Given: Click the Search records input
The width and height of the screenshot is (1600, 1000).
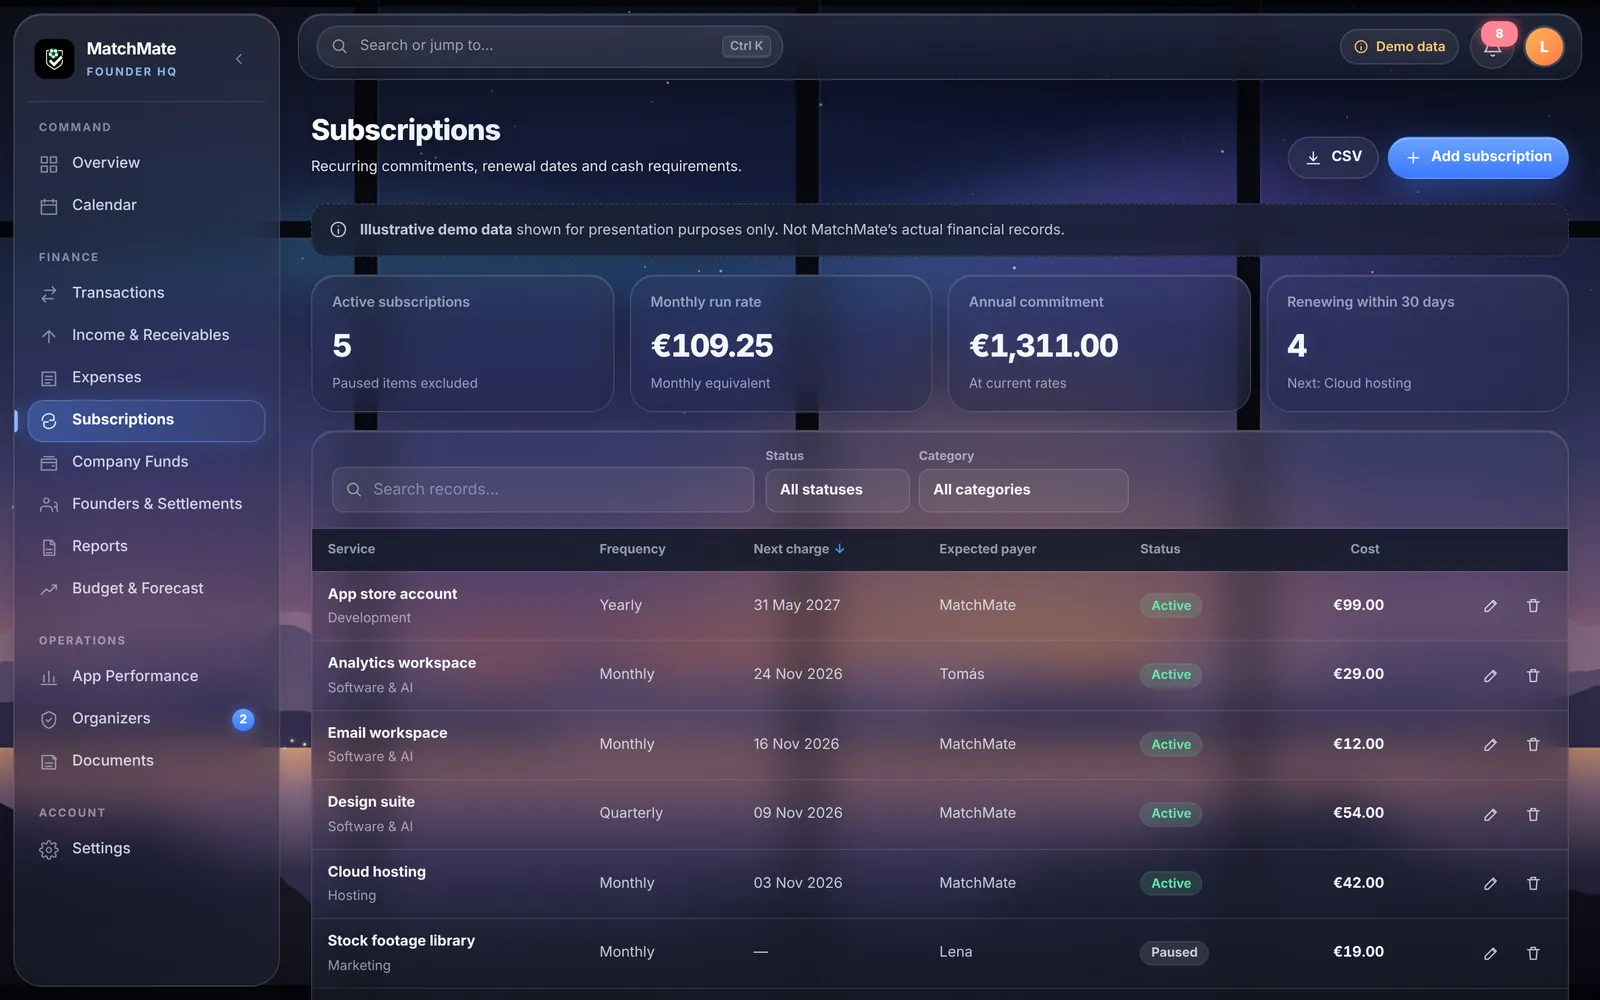Looking at the screenshot, I should 543,490.
